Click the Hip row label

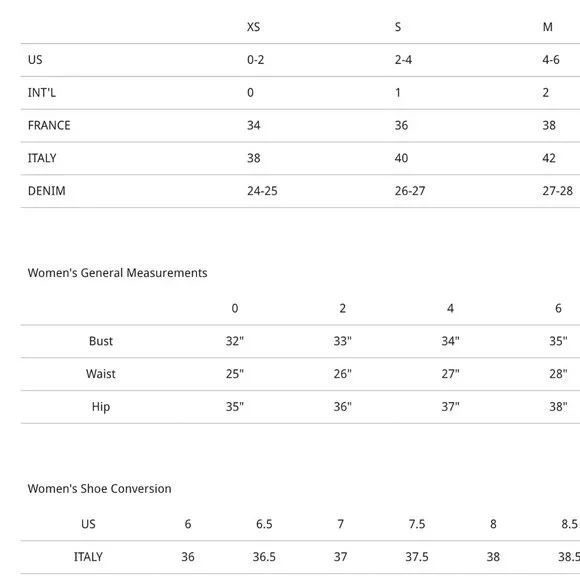pyautogui.click(x=101, y=407)
